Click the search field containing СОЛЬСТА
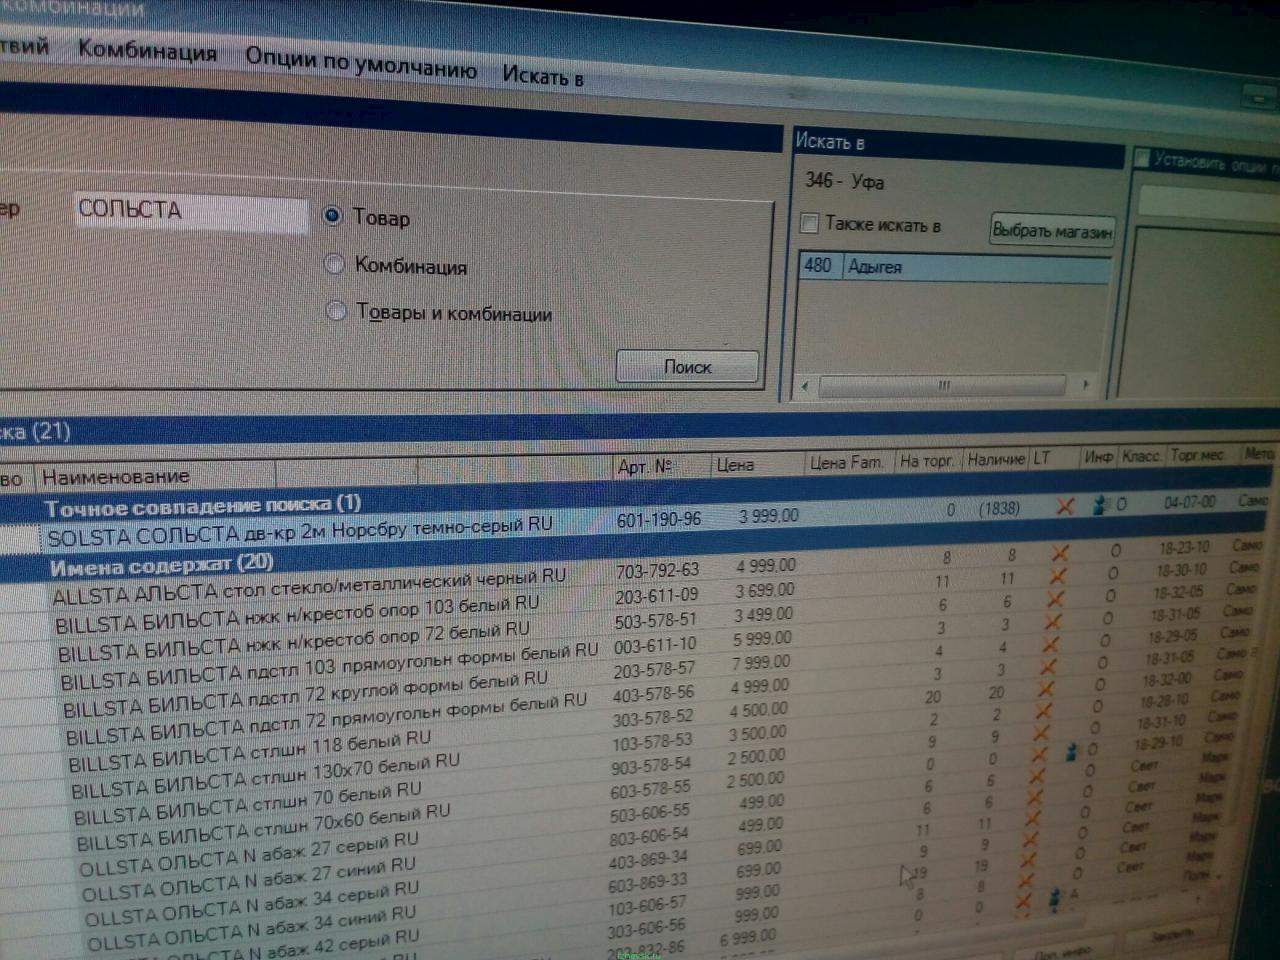Viewport: 1280px width, 960px height. coord(191,211)
